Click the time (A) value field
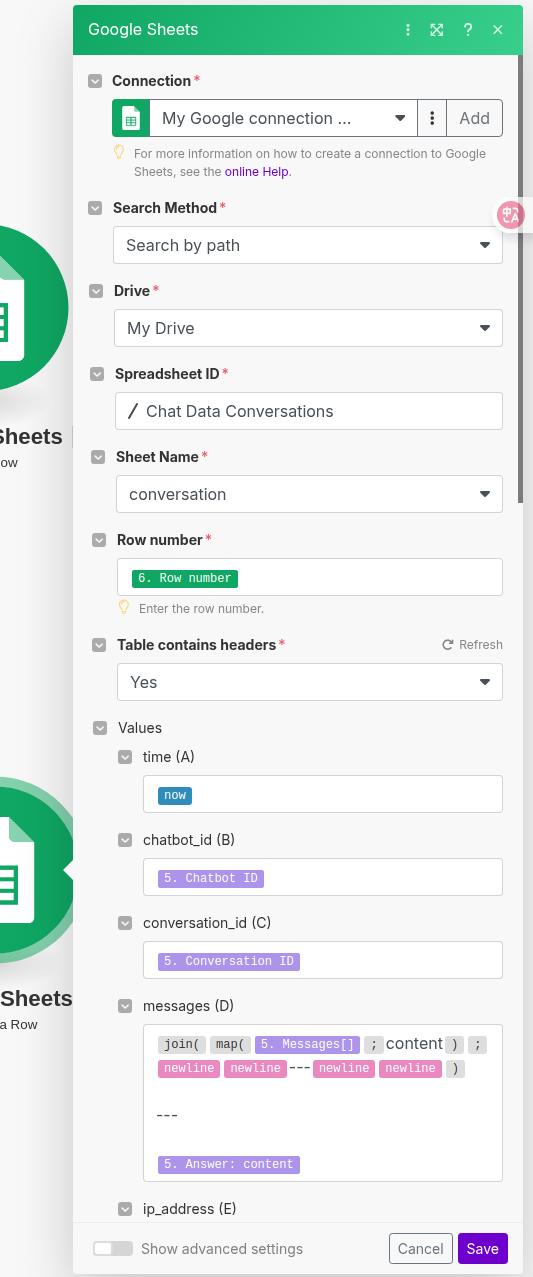Viewport: 533px width, 1277px height. [323, 794]
